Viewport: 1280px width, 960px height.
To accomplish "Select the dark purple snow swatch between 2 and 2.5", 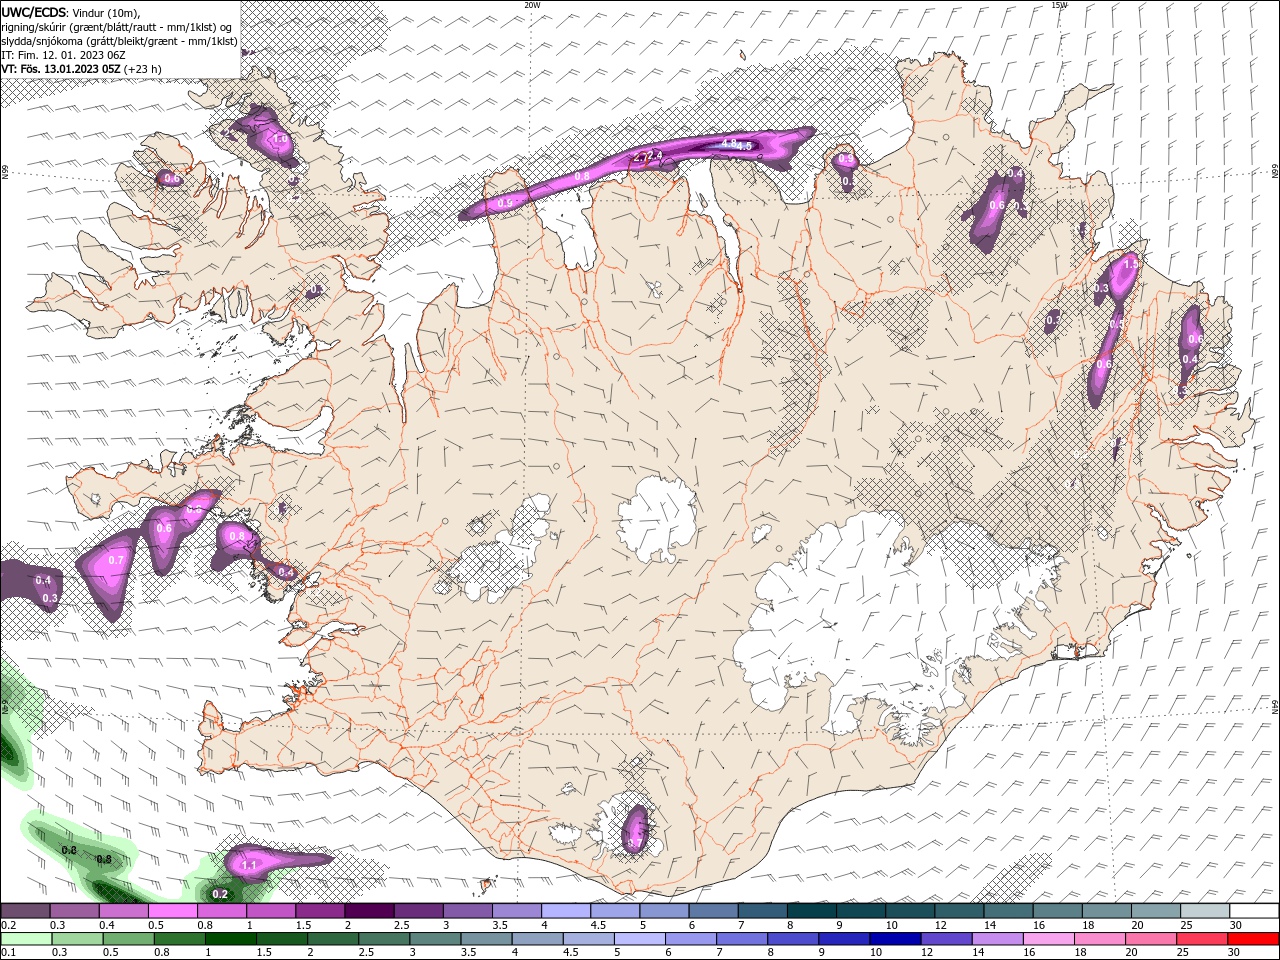I will 368,911.
